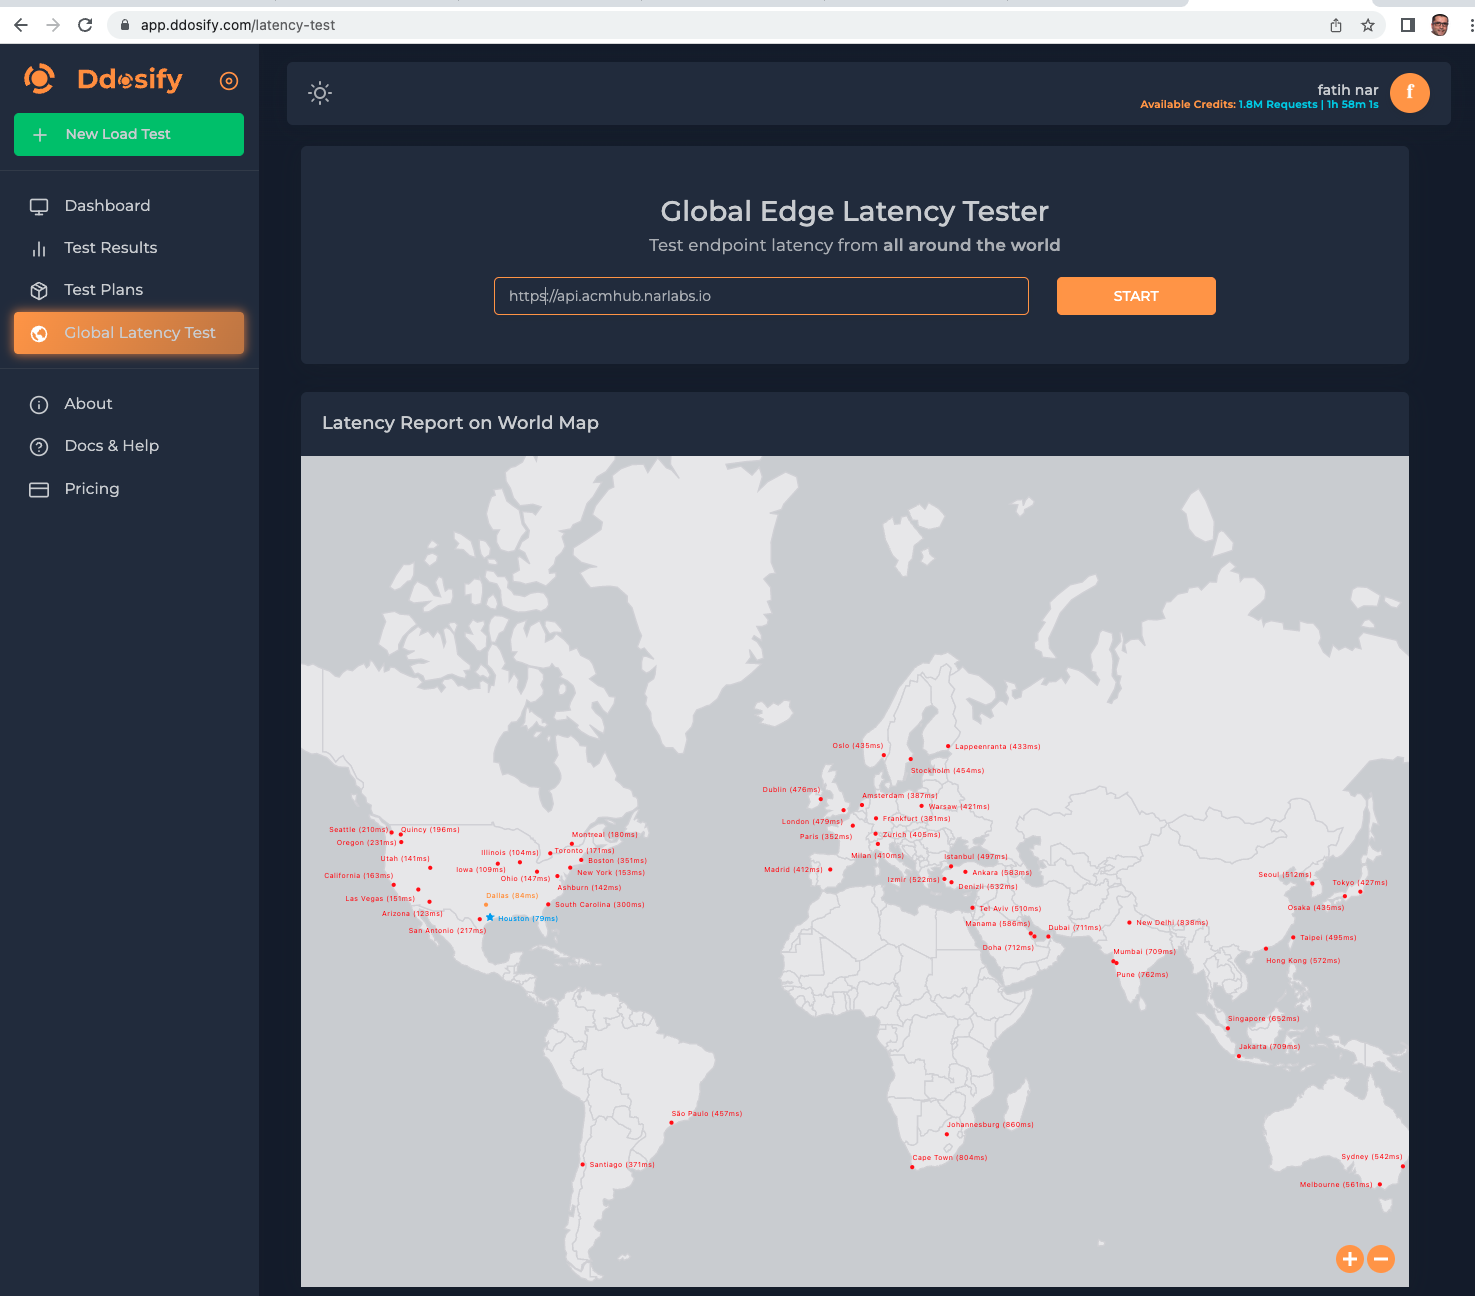Open Docs & Help section

(x=111, y=446)
